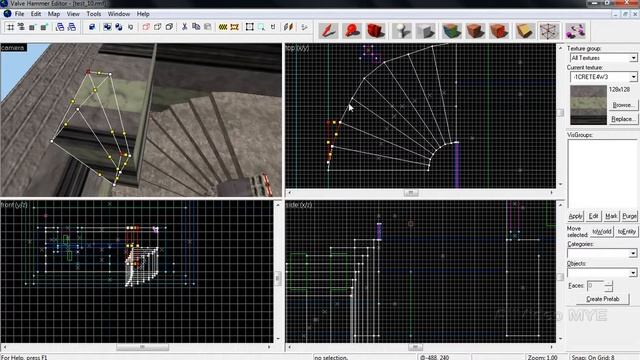640x360 pixels.
Task: Open the File menu
Action: (19, 14)
